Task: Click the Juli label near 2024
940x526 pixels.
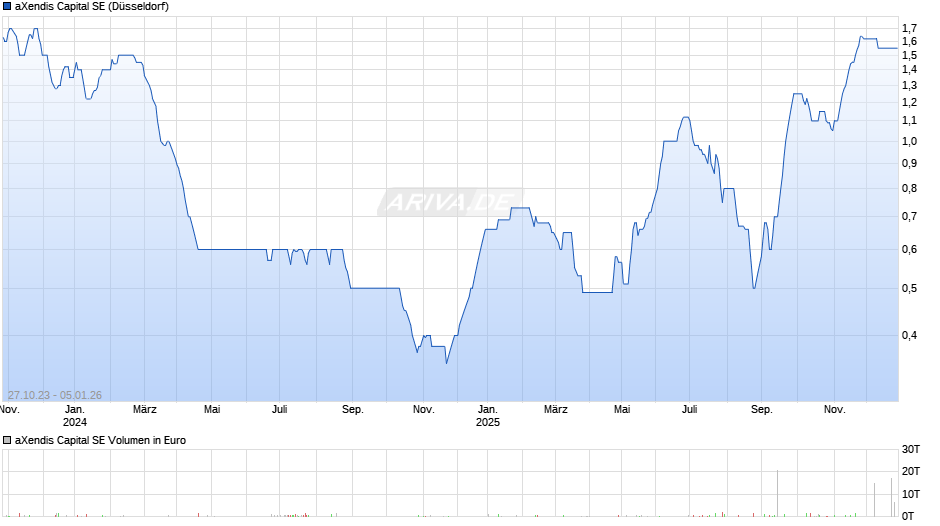Action: (x=279, y=410)
